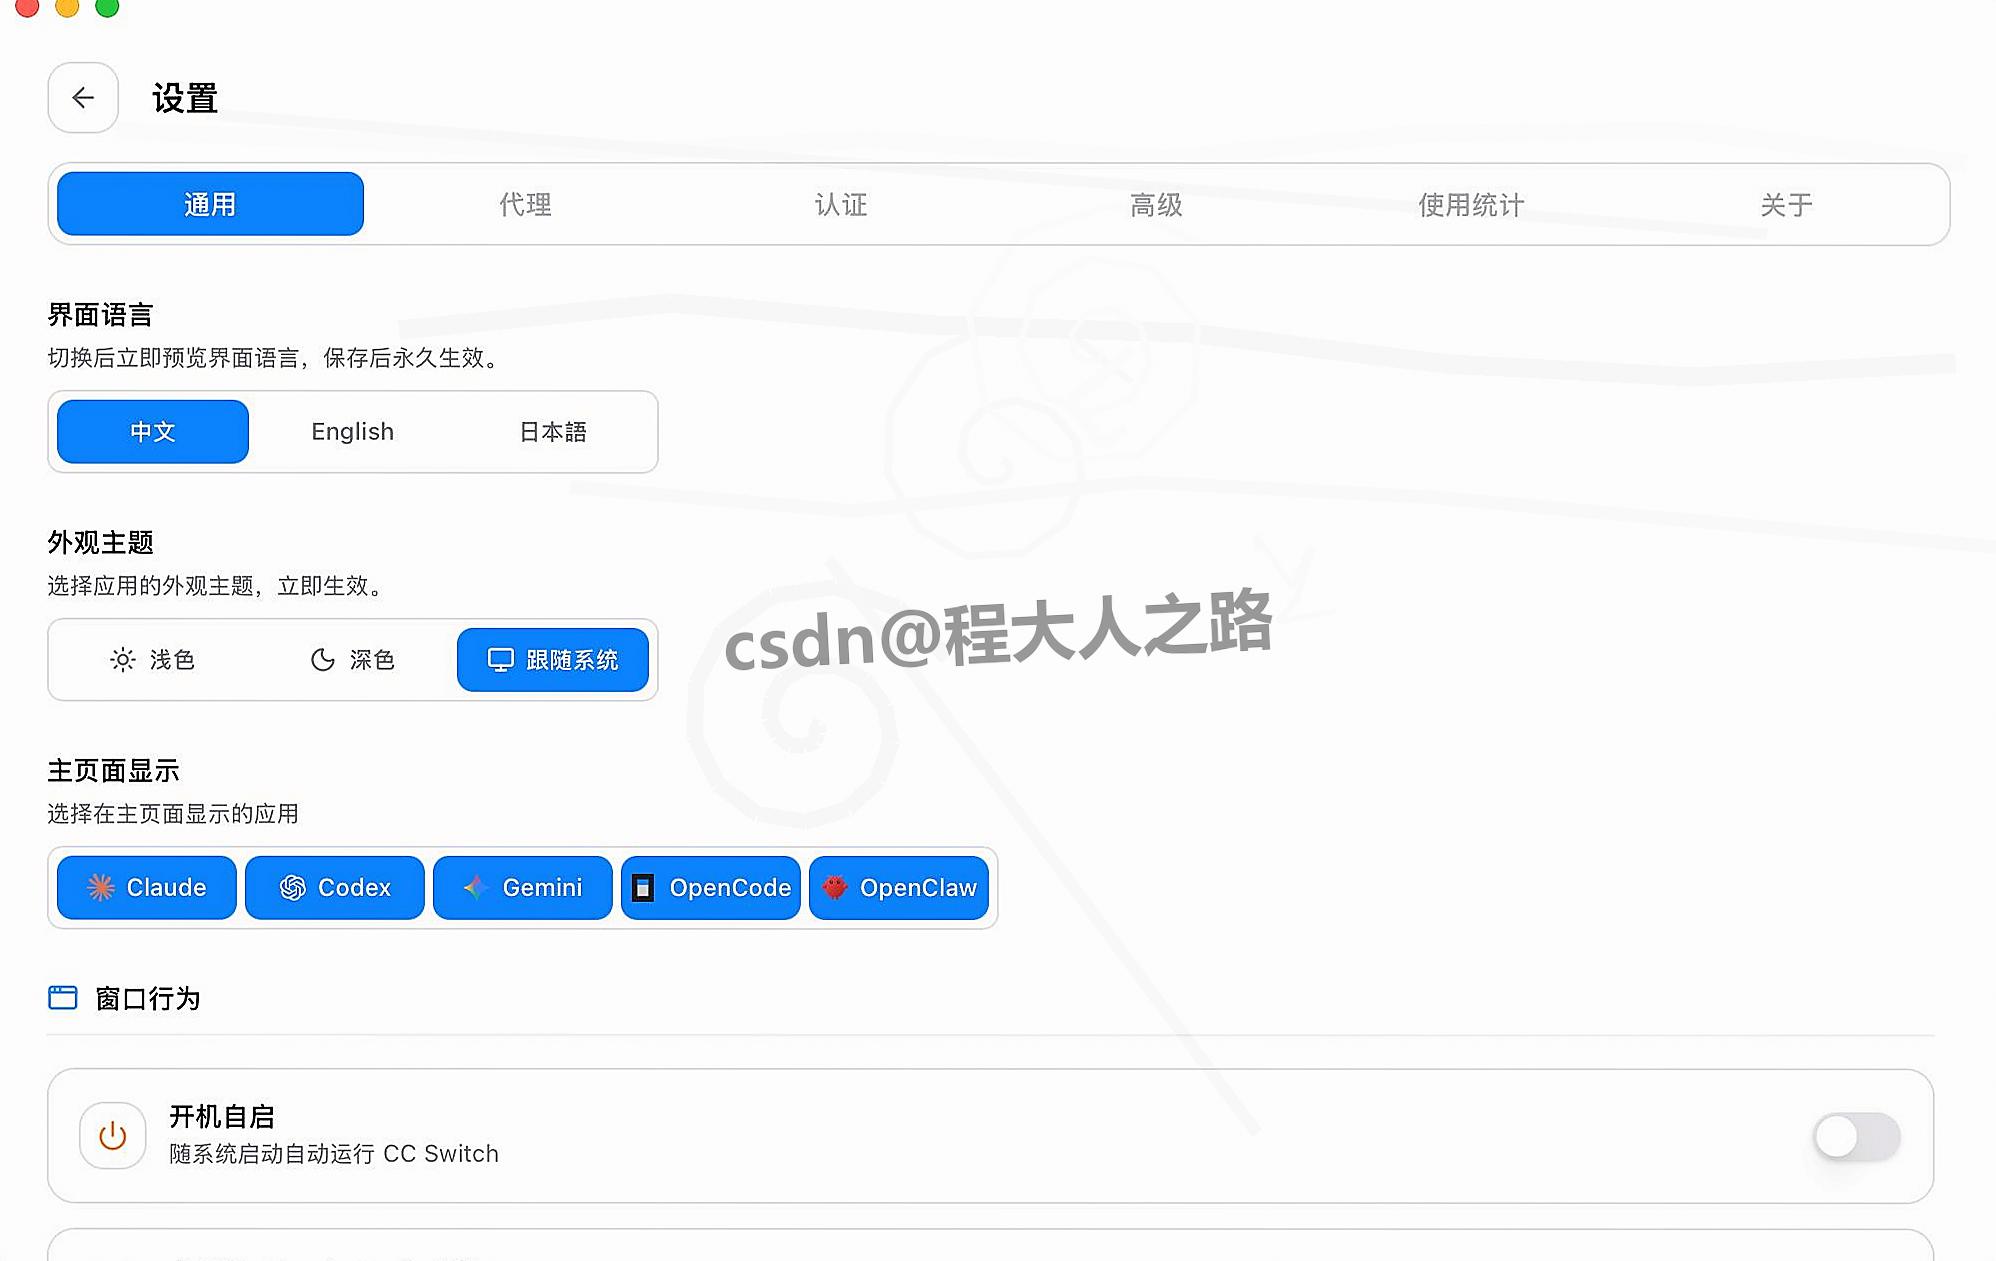Select 中文 interface language
This screenshot has width=1996, height=1261.
(x=153, y=432)
